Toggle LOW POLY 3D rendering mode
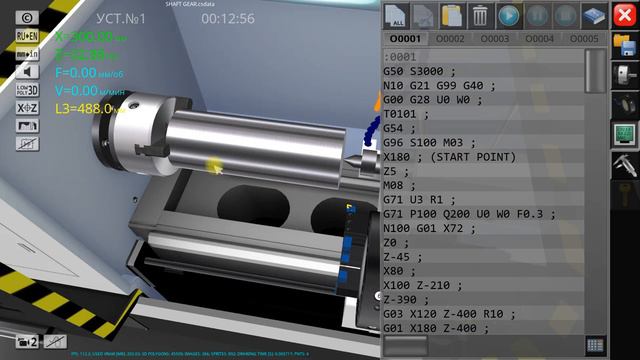The image size is (640, 360). click(27, 90)
